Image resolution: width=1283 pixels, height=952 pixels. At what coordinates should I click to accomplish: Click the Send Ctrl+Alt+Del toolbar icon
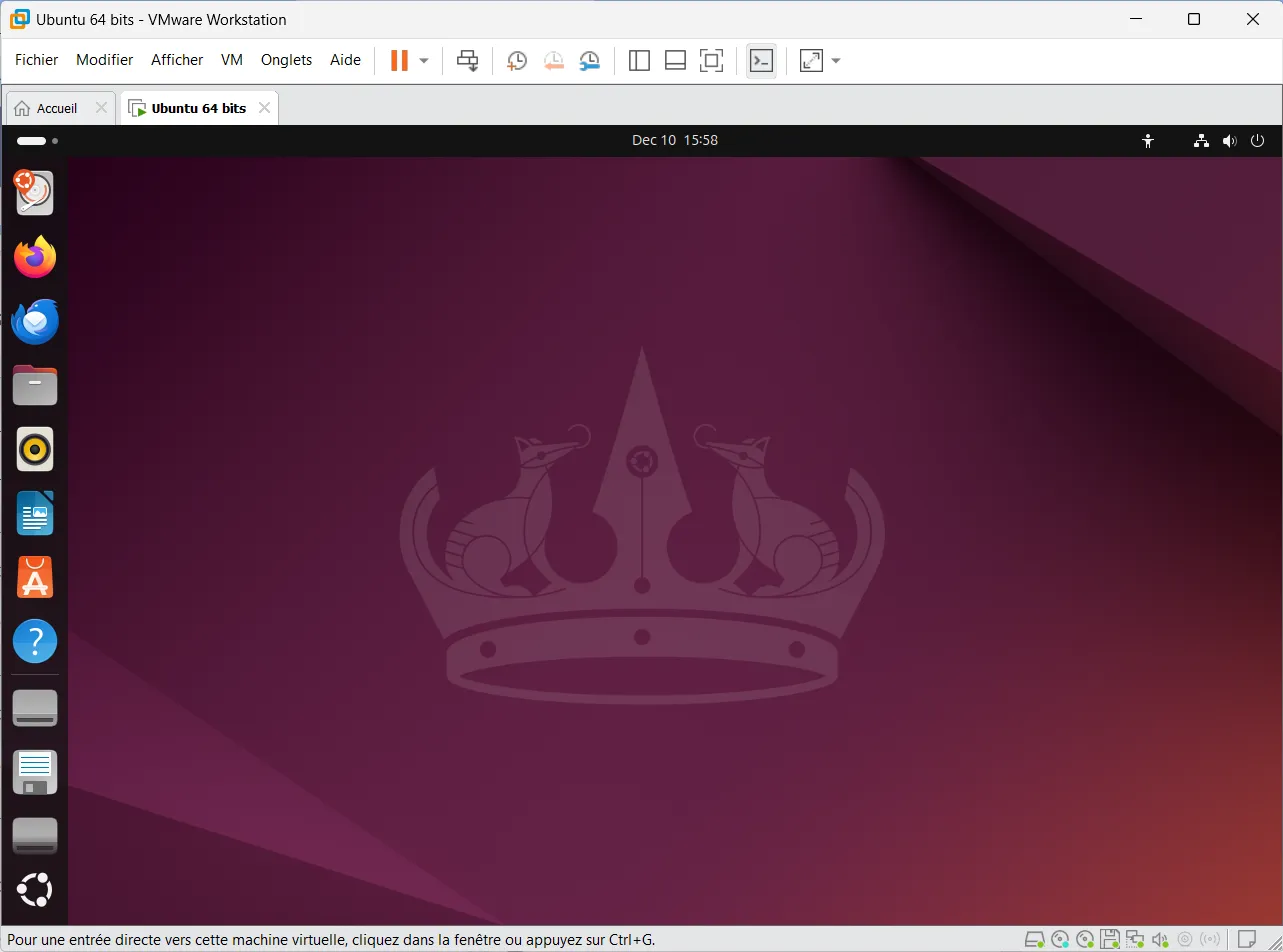click(467, 61)
